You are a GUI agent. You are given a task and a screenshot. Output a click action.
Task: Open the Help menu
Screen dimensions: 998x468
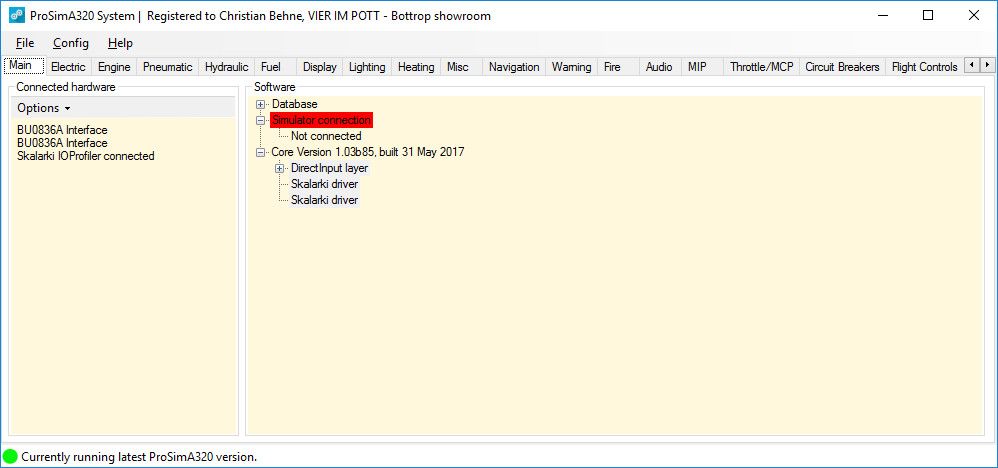(x=120, y=43)
